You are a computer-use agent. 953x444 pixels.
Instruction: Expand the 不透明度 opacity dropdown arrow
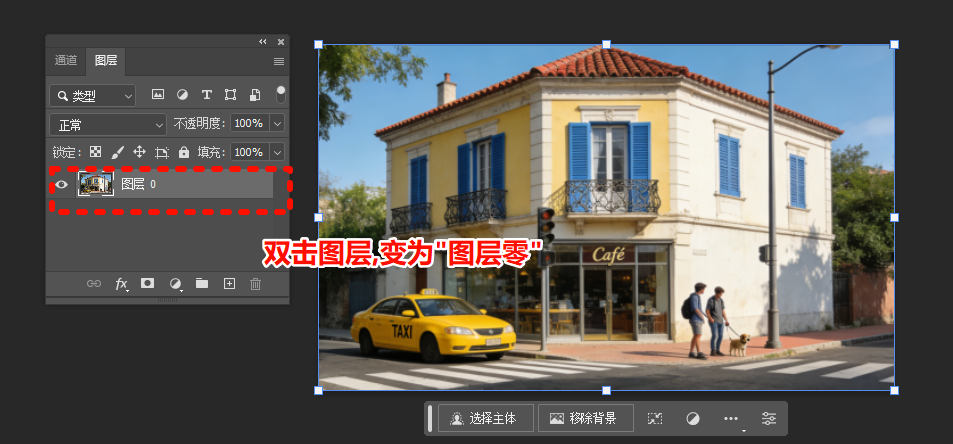[x=277, y=124]
